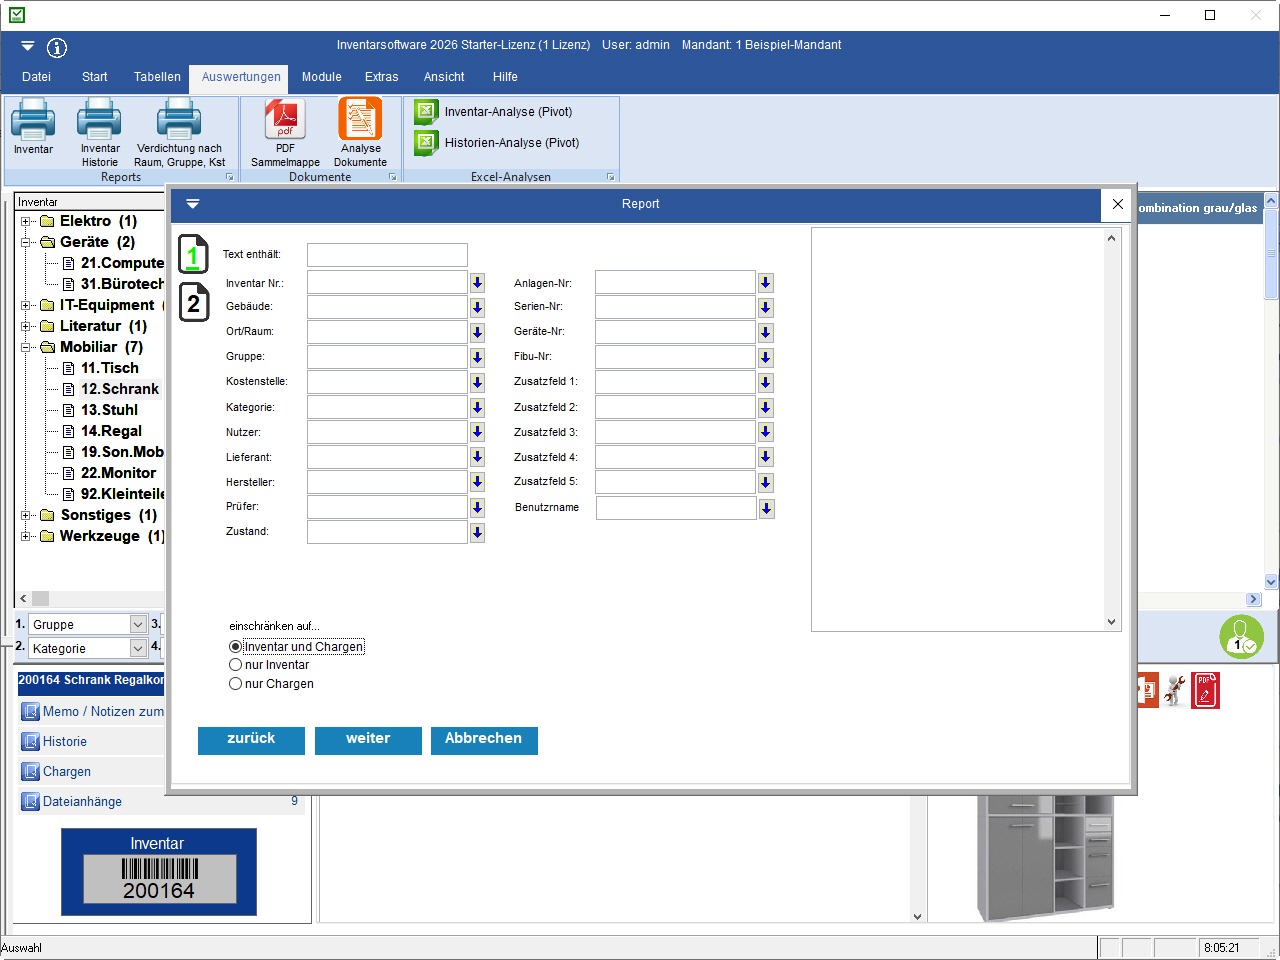Open the Memo / Notizen section
This screenshot has height=960, width=1280.
(92, 712)
